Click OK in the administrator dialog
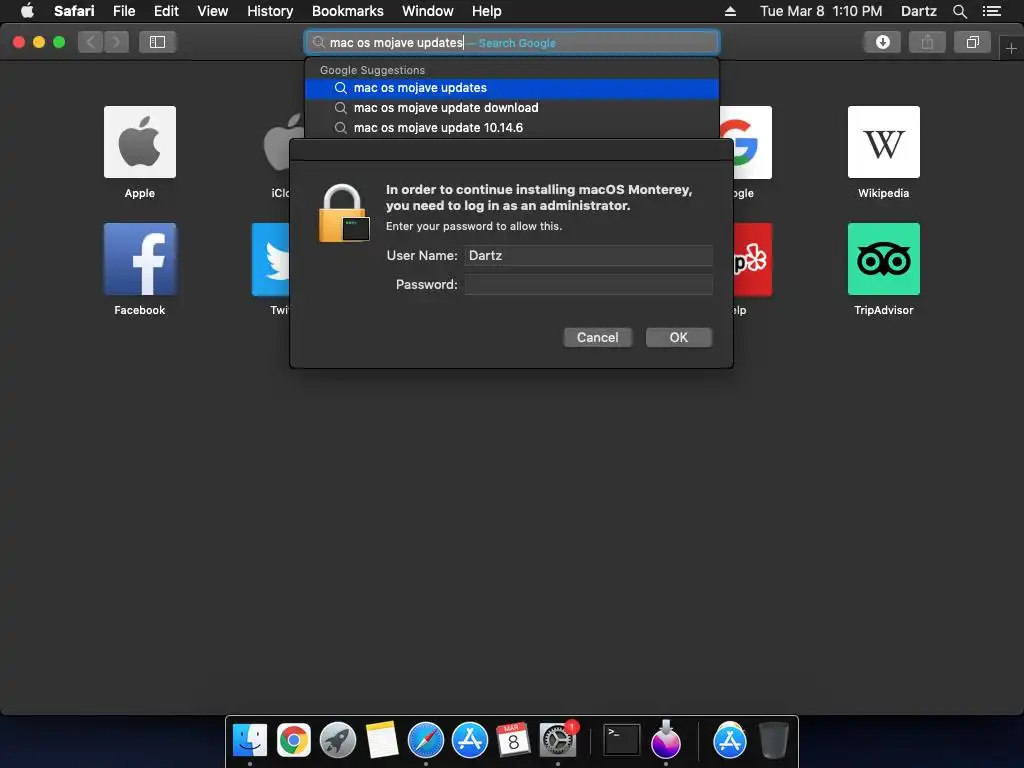Image resolution: width=1024 pixels, height=768 pixels. pyautogui.click(x=679, y=338)
